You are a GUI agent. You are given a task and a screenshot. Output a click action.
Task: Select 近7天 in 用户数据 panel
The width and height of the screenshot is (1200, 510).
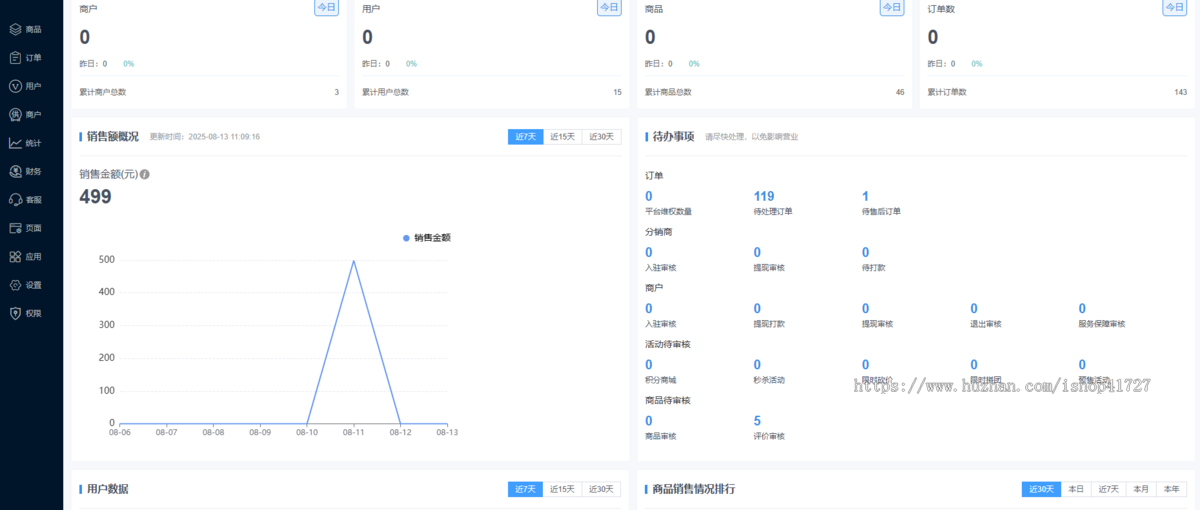point(525,489)
